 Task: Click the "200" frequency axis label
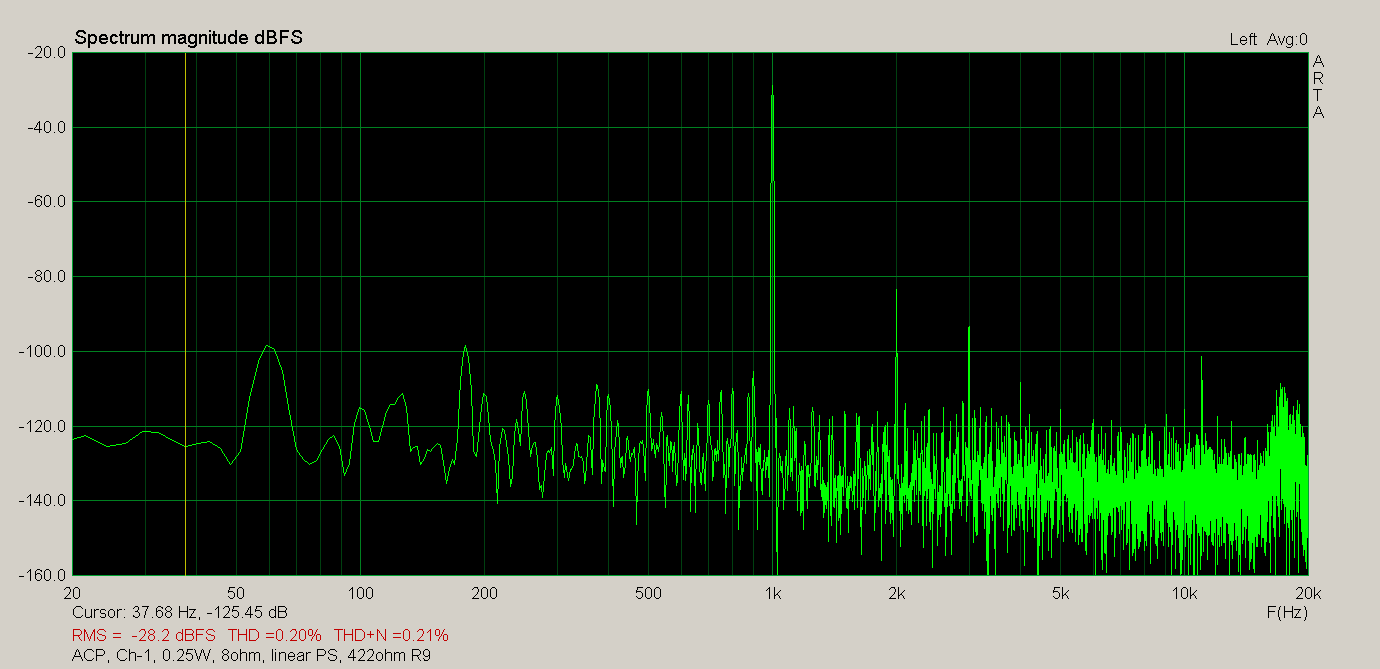point(484,593)
